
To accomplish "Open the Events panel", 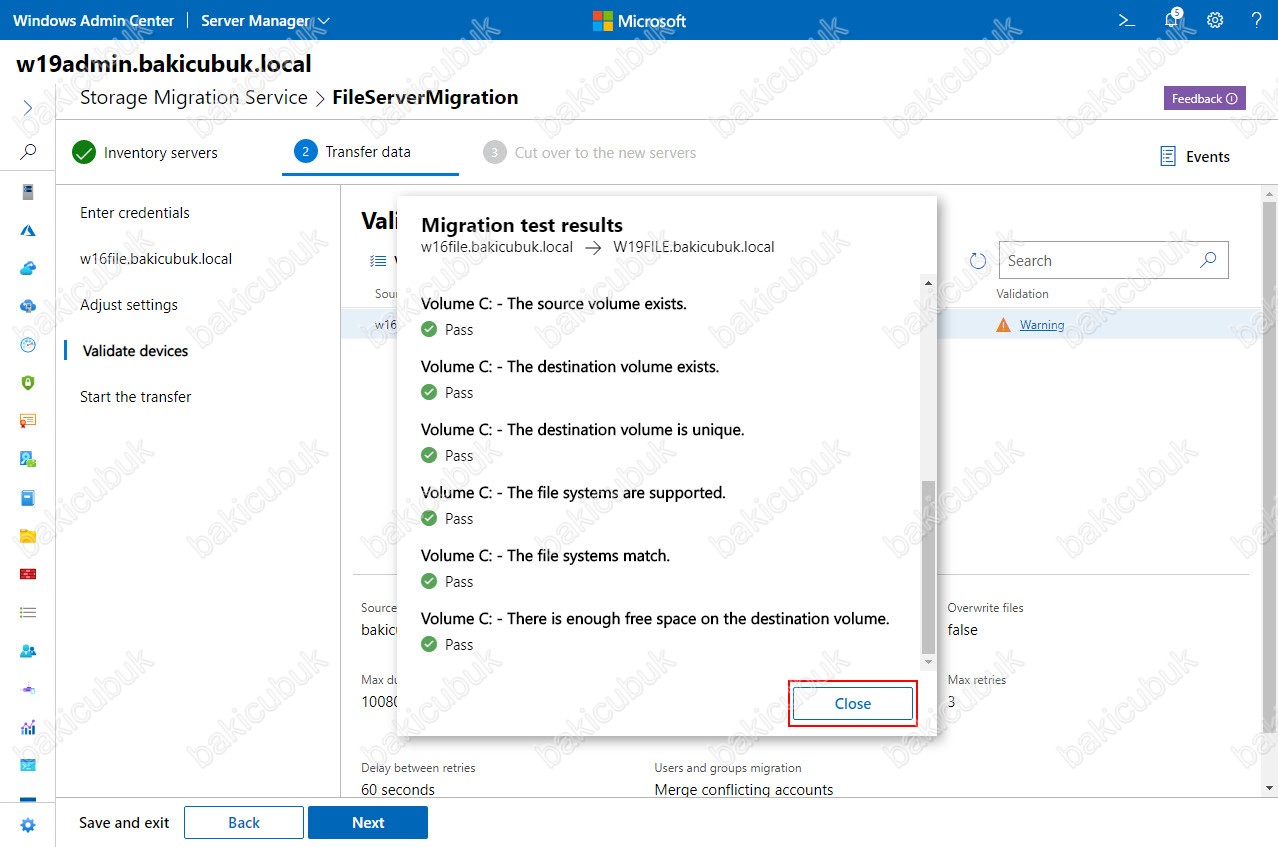I will pyautogui.click(x=1195, y=156).
